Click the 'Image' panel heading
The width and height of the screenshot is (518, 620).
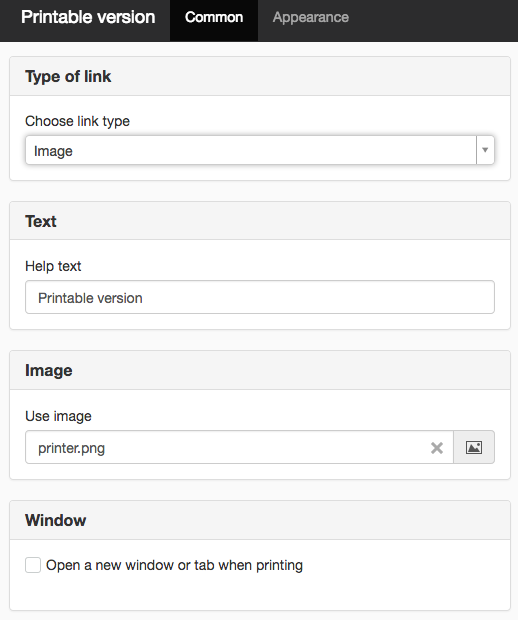tap(49, 370)
